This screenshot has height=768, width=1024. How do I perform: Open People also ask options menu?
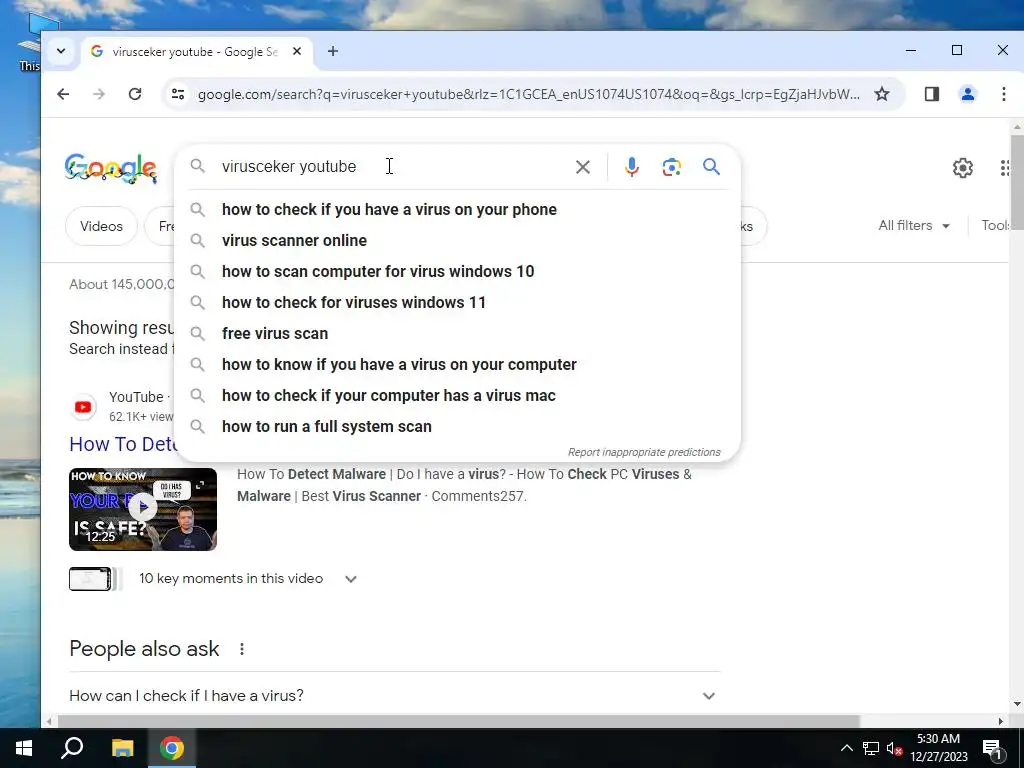[242, 649]
